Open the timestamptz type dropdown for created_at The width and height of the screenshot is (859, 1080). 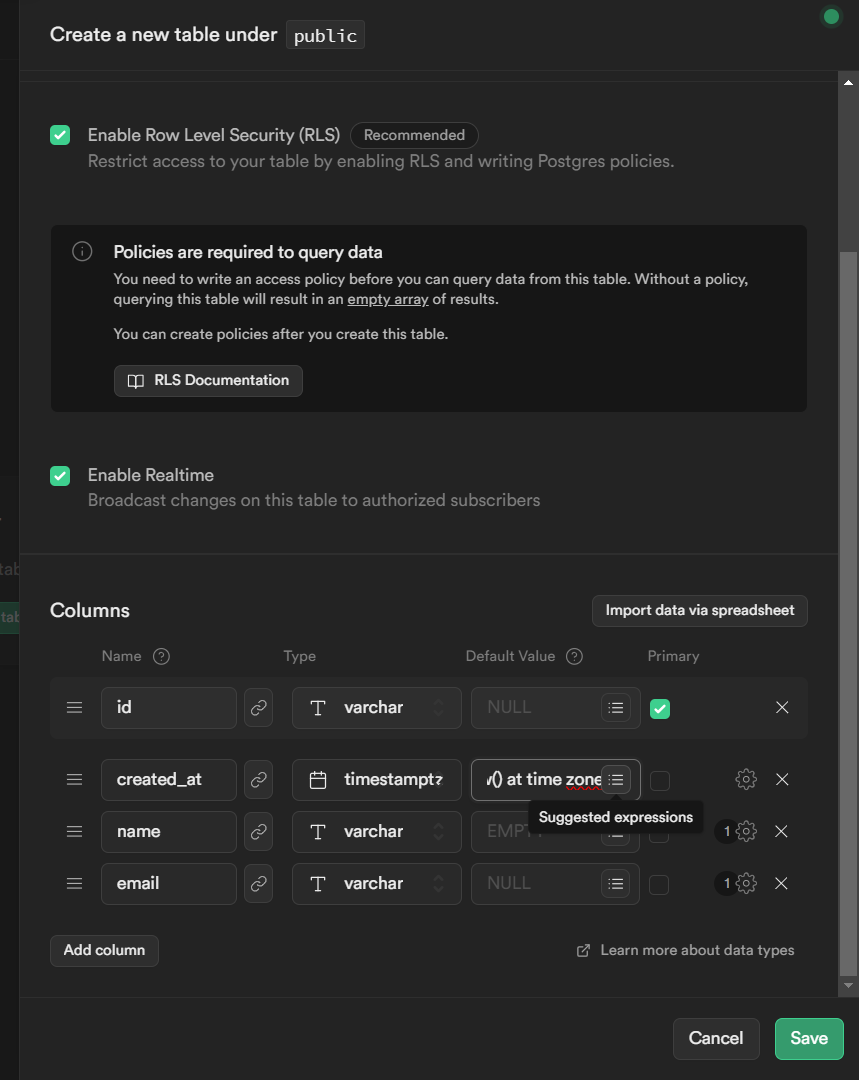[x=376, y=779]
